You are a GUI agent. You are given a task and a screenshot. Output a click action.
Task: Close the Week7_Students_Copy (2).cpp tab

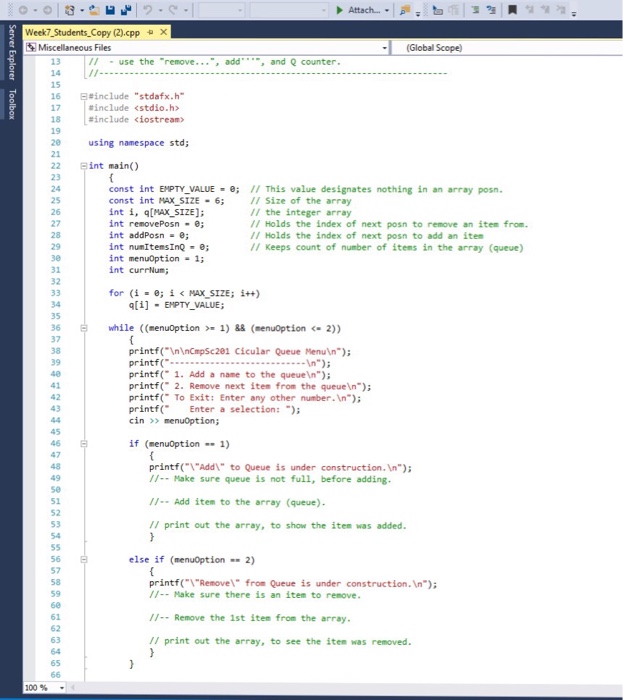coord(164,32)
